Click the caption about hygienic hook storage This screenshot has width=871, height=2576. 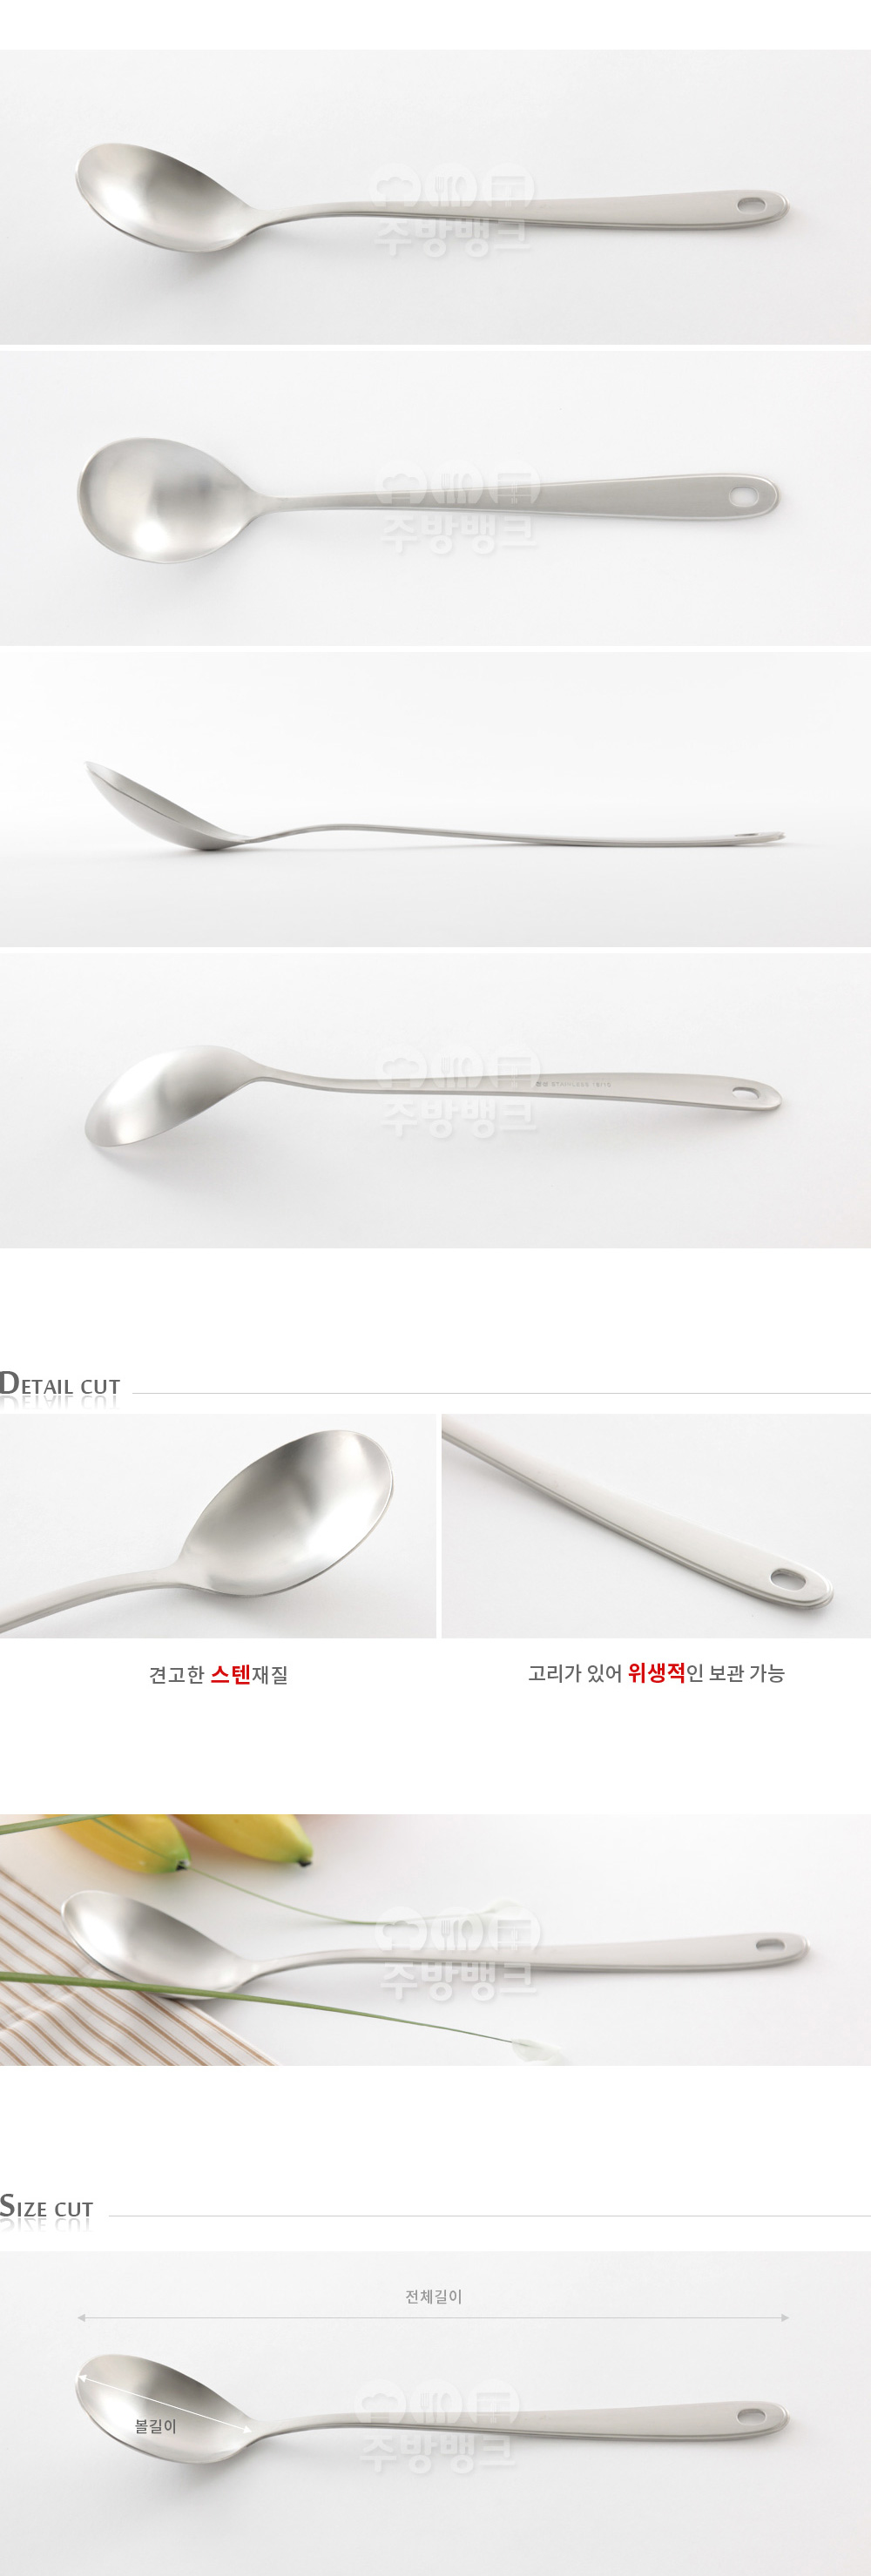point(656,1673)
